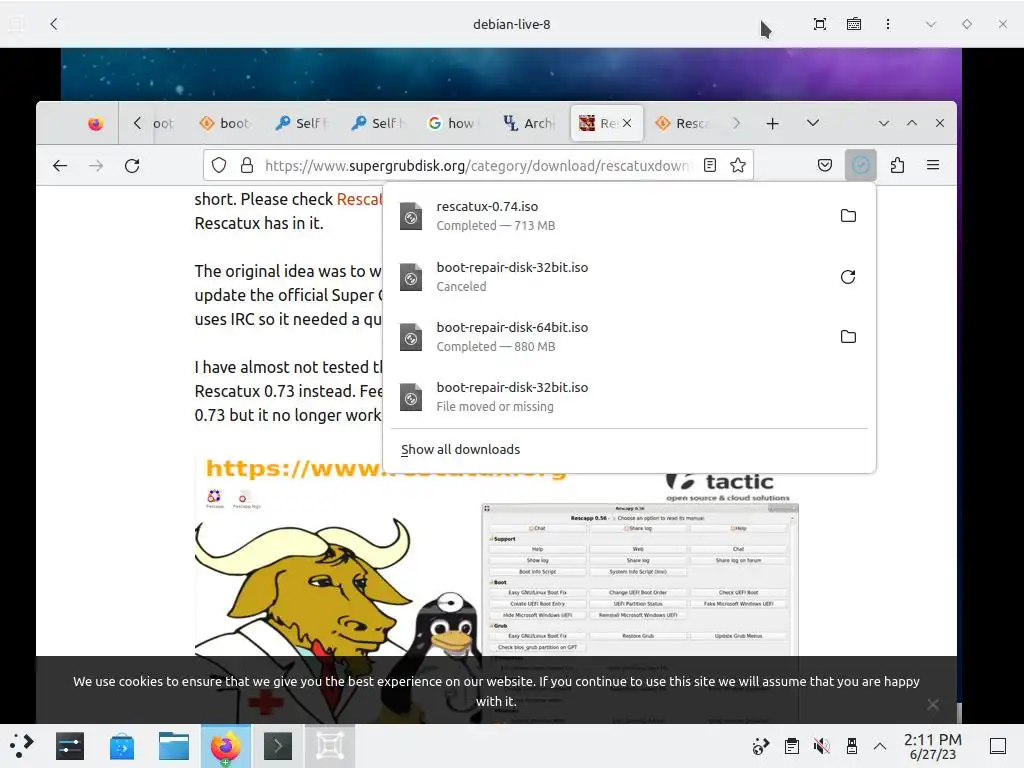Click boot-repair-disk-64bit.iso file icon
The width and height of the screenshot is (1024, 768).
click(411, 338)
